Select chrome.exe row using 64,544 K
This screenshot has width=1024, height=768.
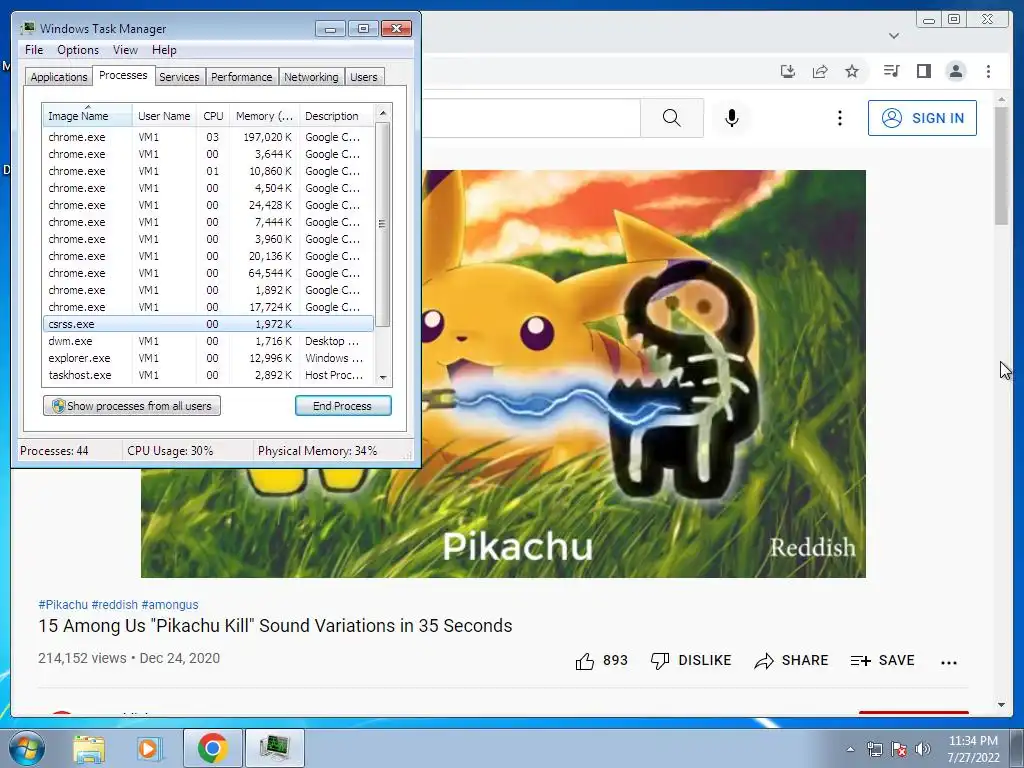[208, 273]
